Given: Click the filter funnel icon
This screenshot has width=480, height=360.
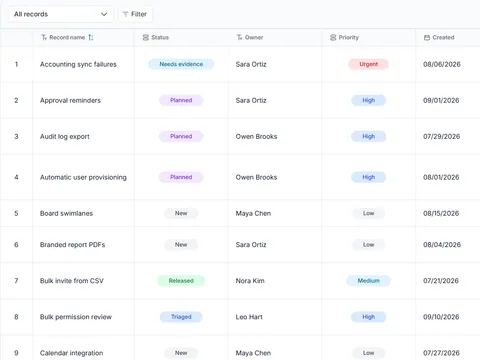Looking at the screenshot, I should click(x=125, y=14).
